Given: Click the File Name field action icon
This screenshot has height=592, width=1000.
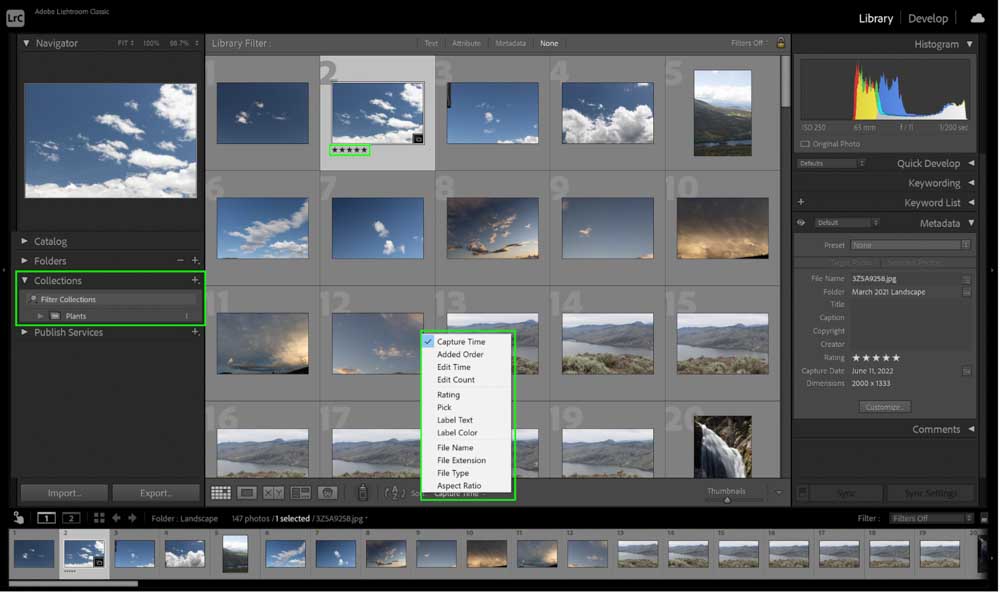Looking at the screenshot, I should point(967,279).
